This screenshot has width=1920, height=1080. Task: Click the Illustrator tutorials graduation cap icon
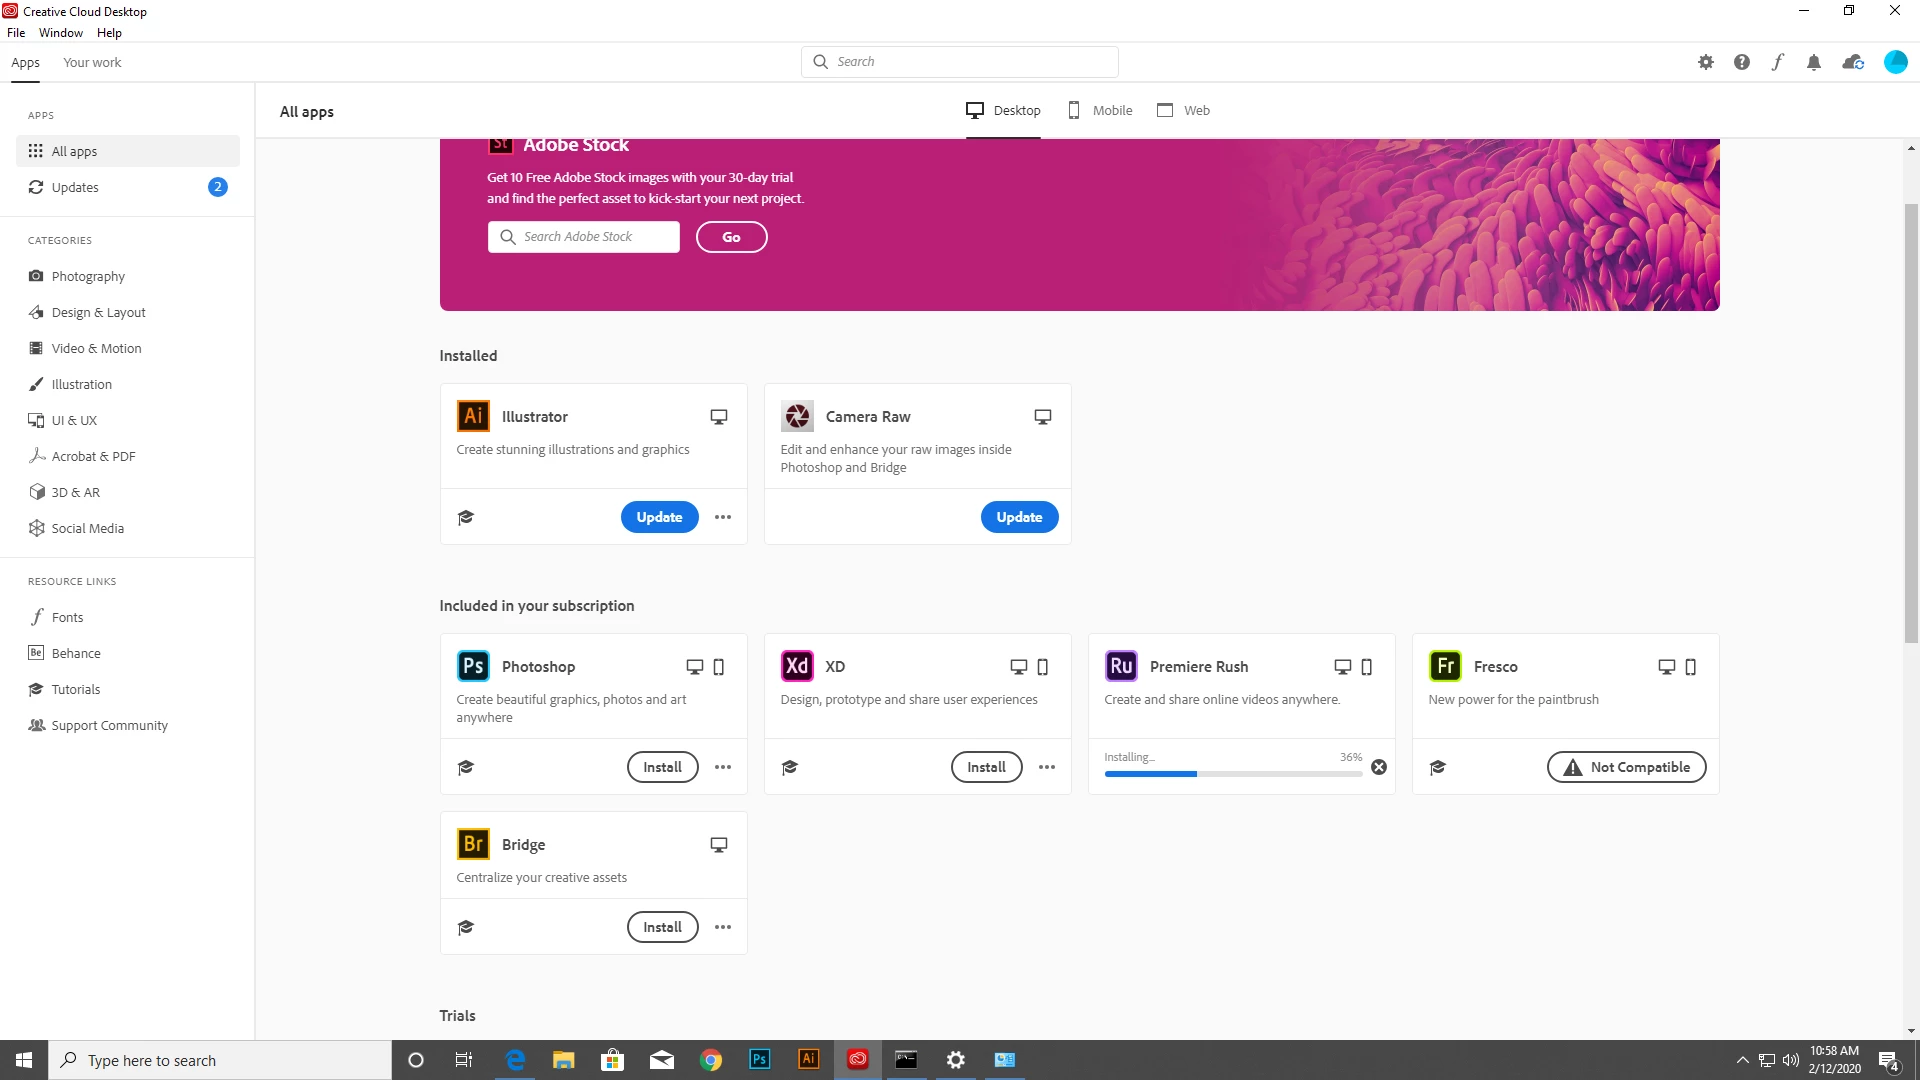pos(465,517)
